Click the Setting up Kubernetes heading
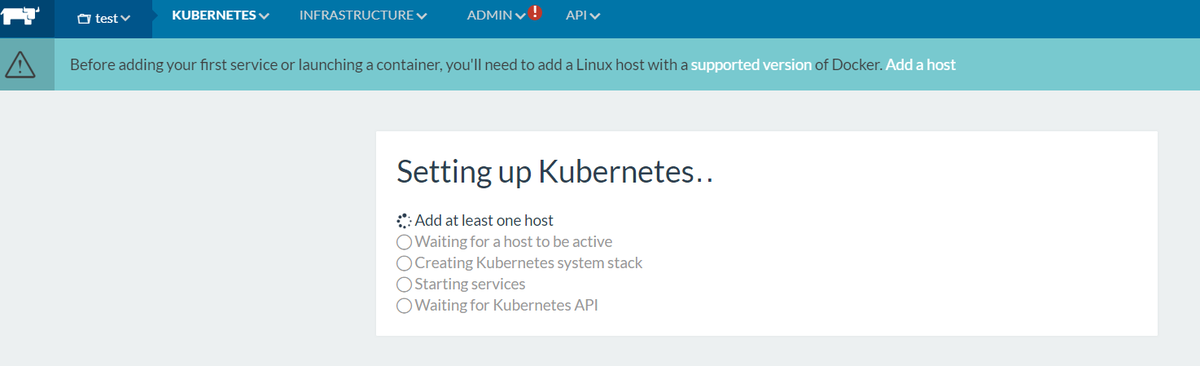 [555, 171]
